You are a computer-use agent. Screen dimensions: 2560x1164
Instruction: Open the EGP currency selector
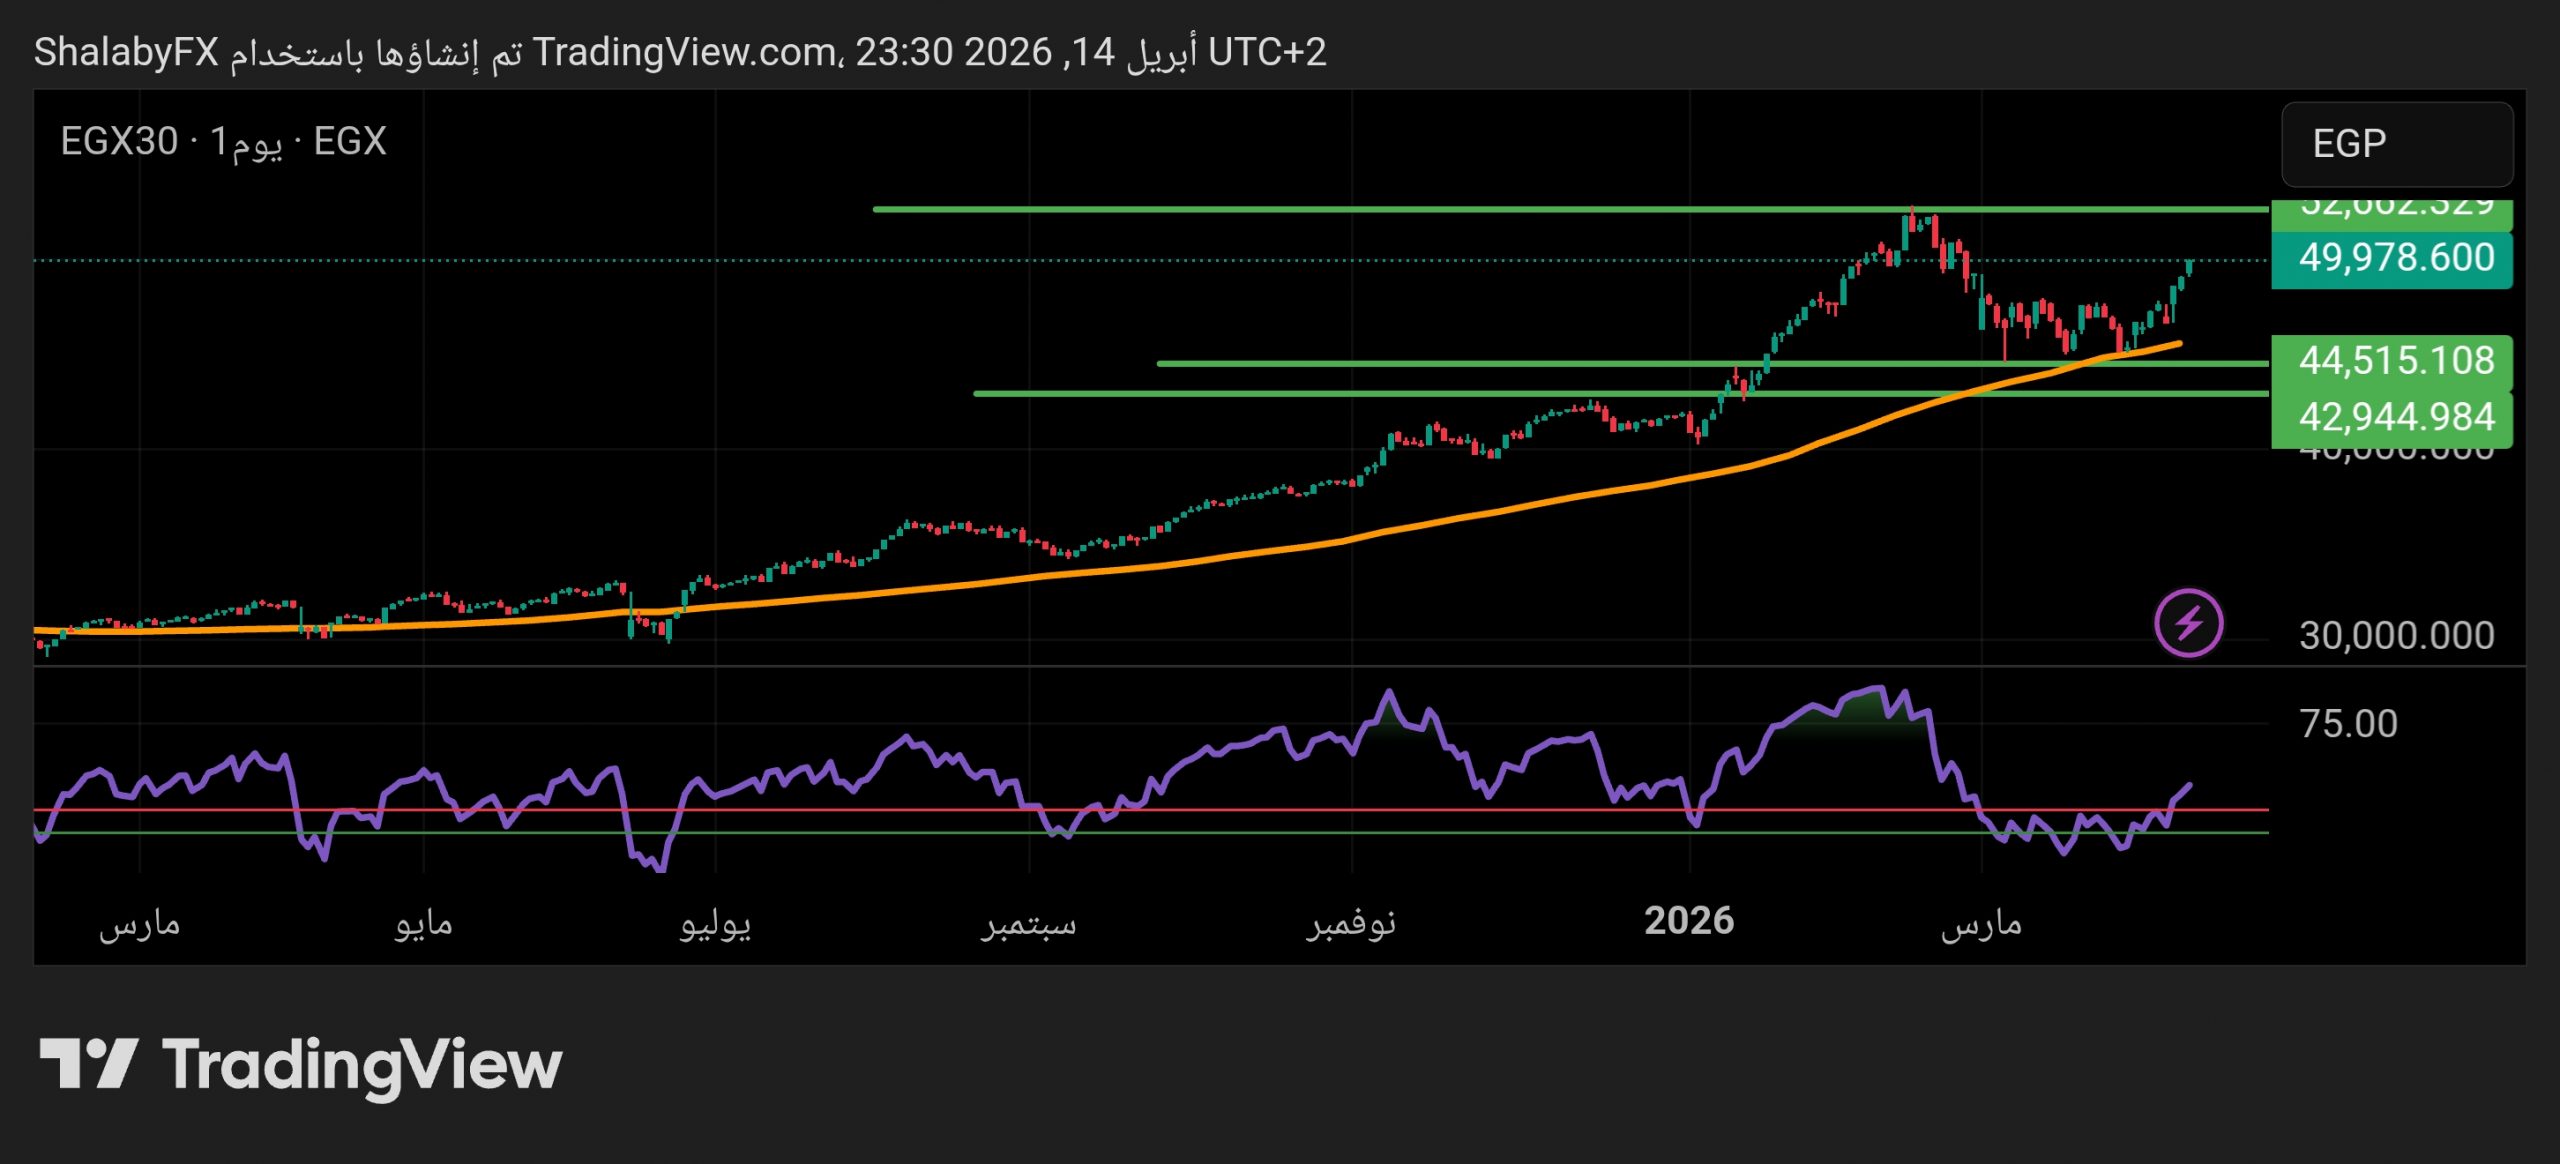coord(2396,144)
